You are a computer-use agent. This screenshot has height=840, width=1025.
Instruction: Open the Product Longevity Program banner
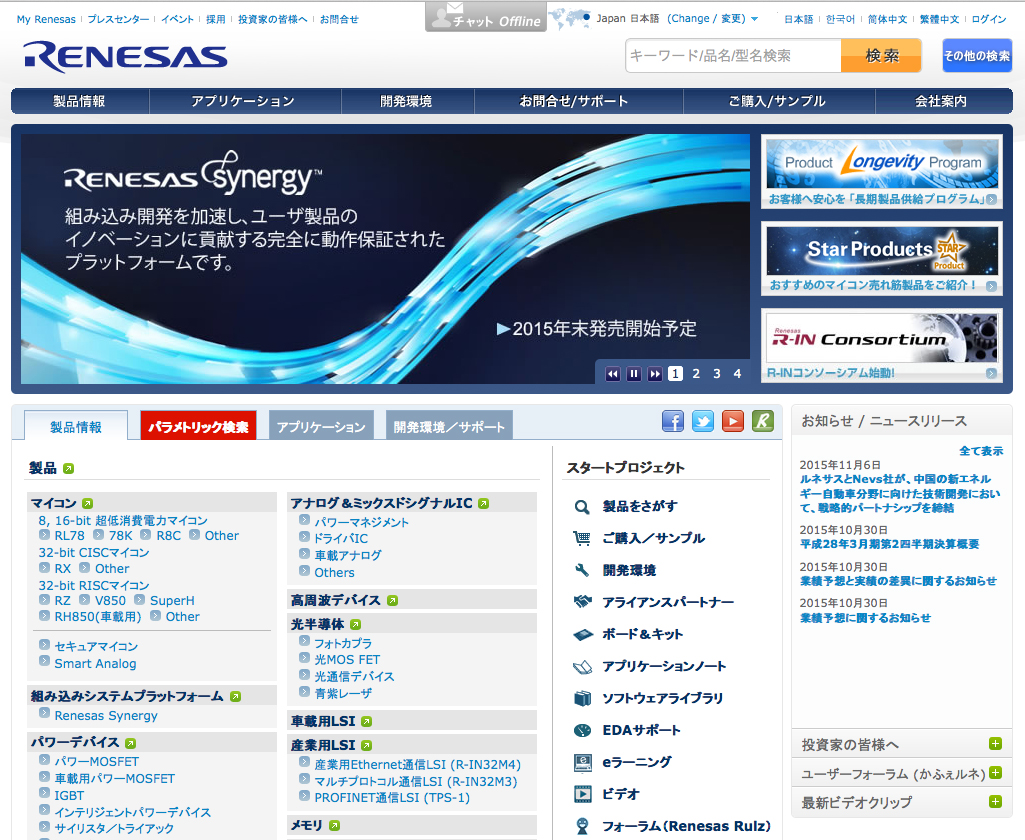click(882, 172)
